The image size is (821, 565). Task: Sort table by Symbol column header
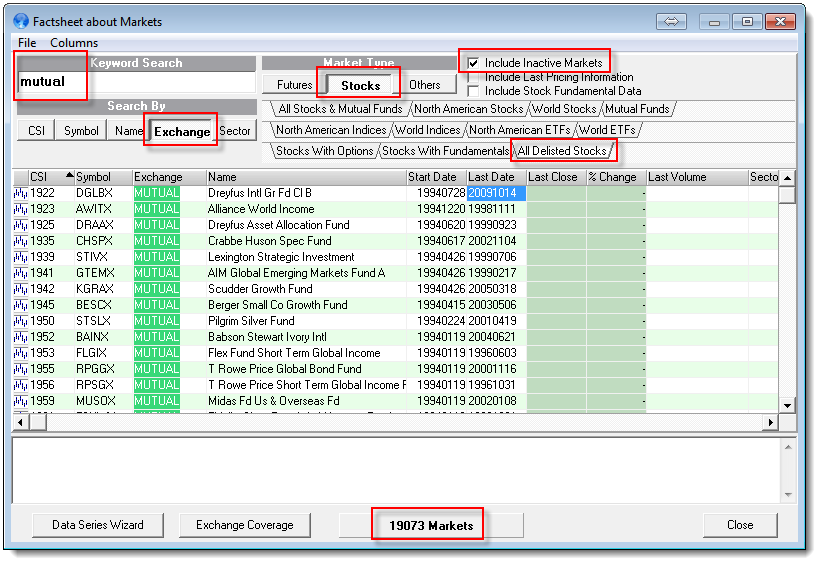click(x=104, y=177)
